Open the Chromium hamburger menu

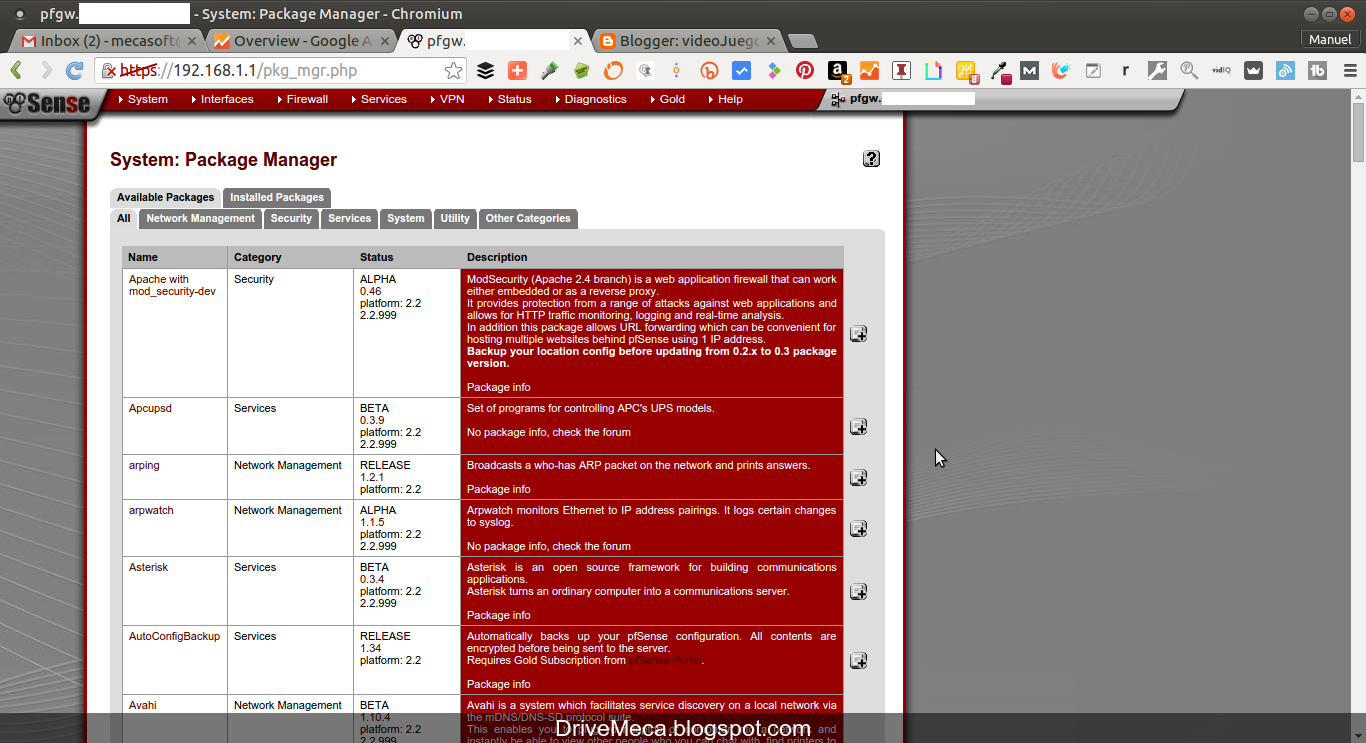tap(1350, 71)
